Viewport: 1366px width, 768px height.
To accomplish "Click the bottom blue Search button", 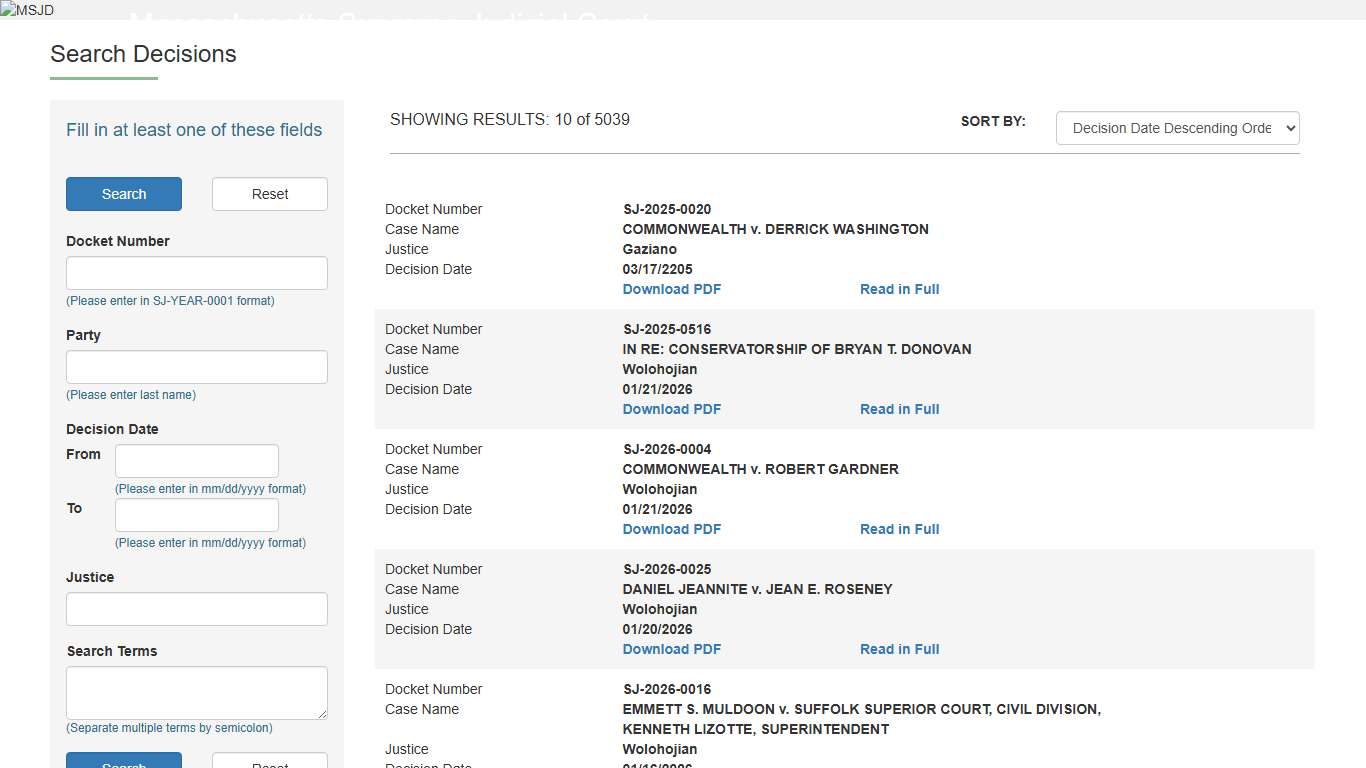I will 124,761.
